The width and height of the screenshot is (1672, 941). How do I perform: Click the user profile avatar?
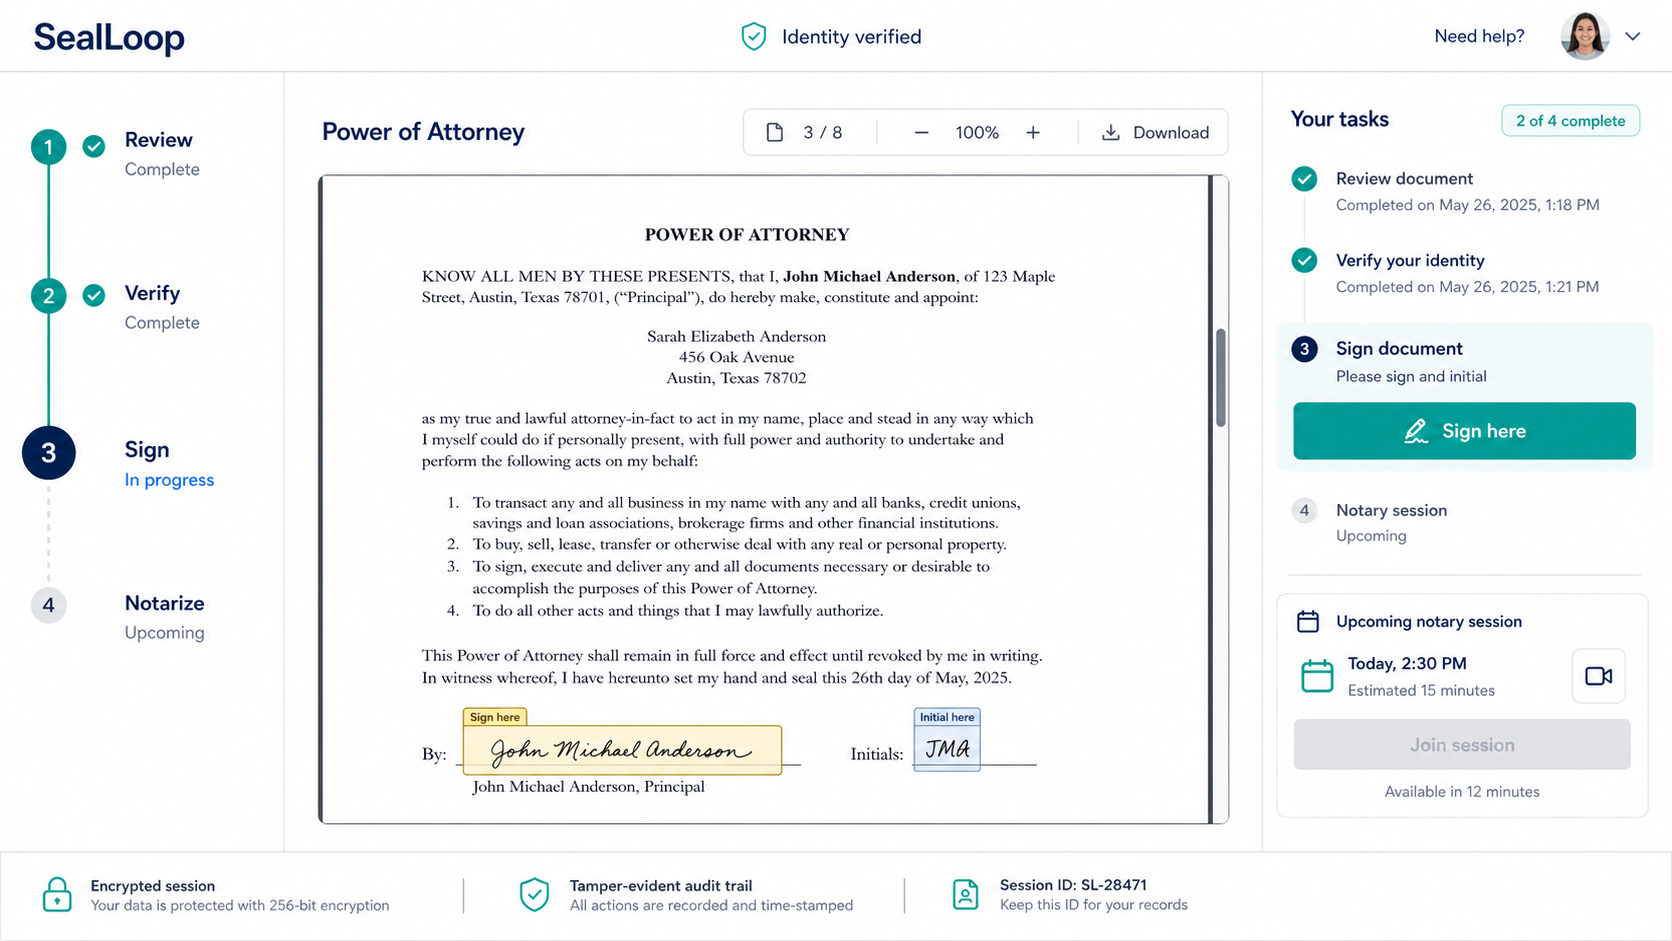coord(1585,36)
